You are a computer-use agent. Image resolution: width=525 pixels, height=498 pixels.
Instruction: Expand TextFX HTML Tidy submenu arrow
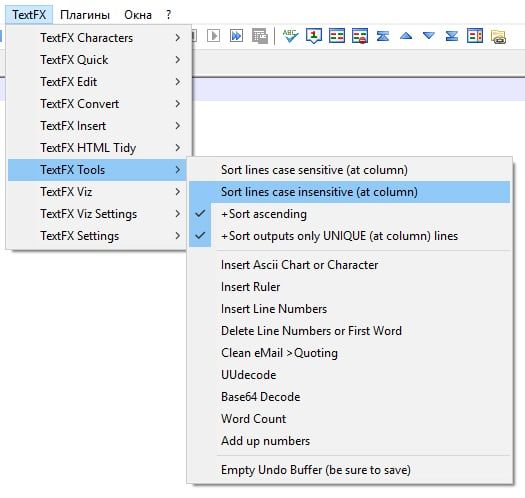tap(178, 148)
